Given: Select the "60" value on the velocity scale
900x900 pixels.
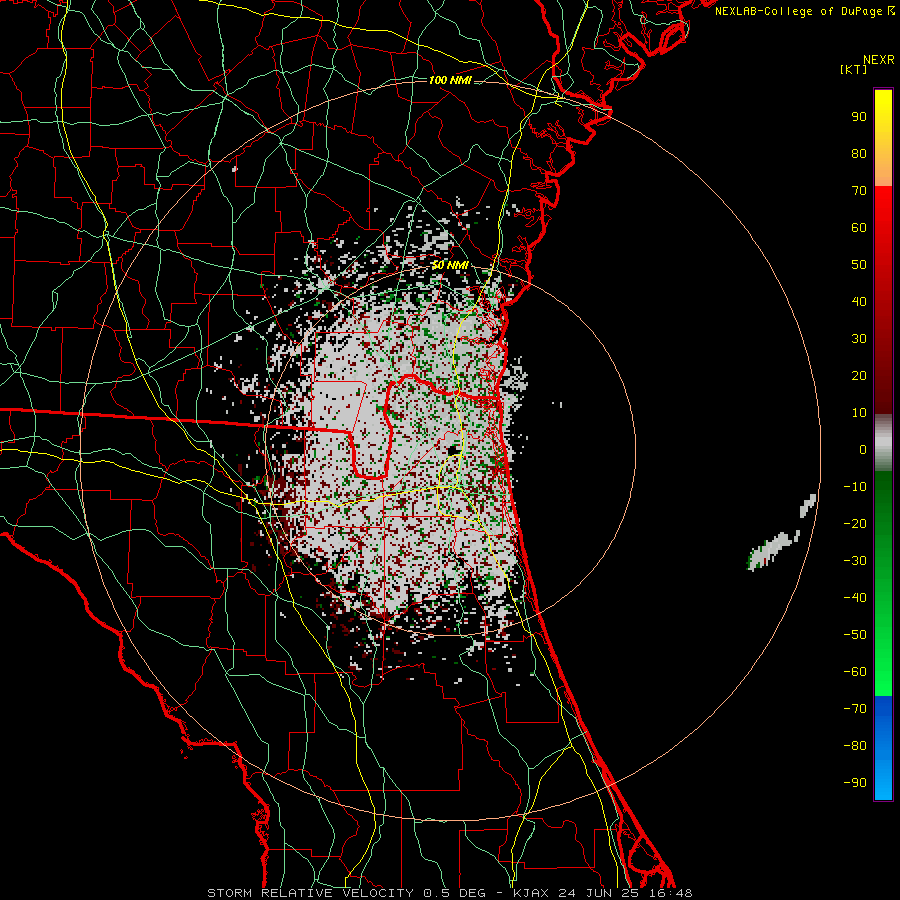Looking at the screenshot, I should pos(859,228).
